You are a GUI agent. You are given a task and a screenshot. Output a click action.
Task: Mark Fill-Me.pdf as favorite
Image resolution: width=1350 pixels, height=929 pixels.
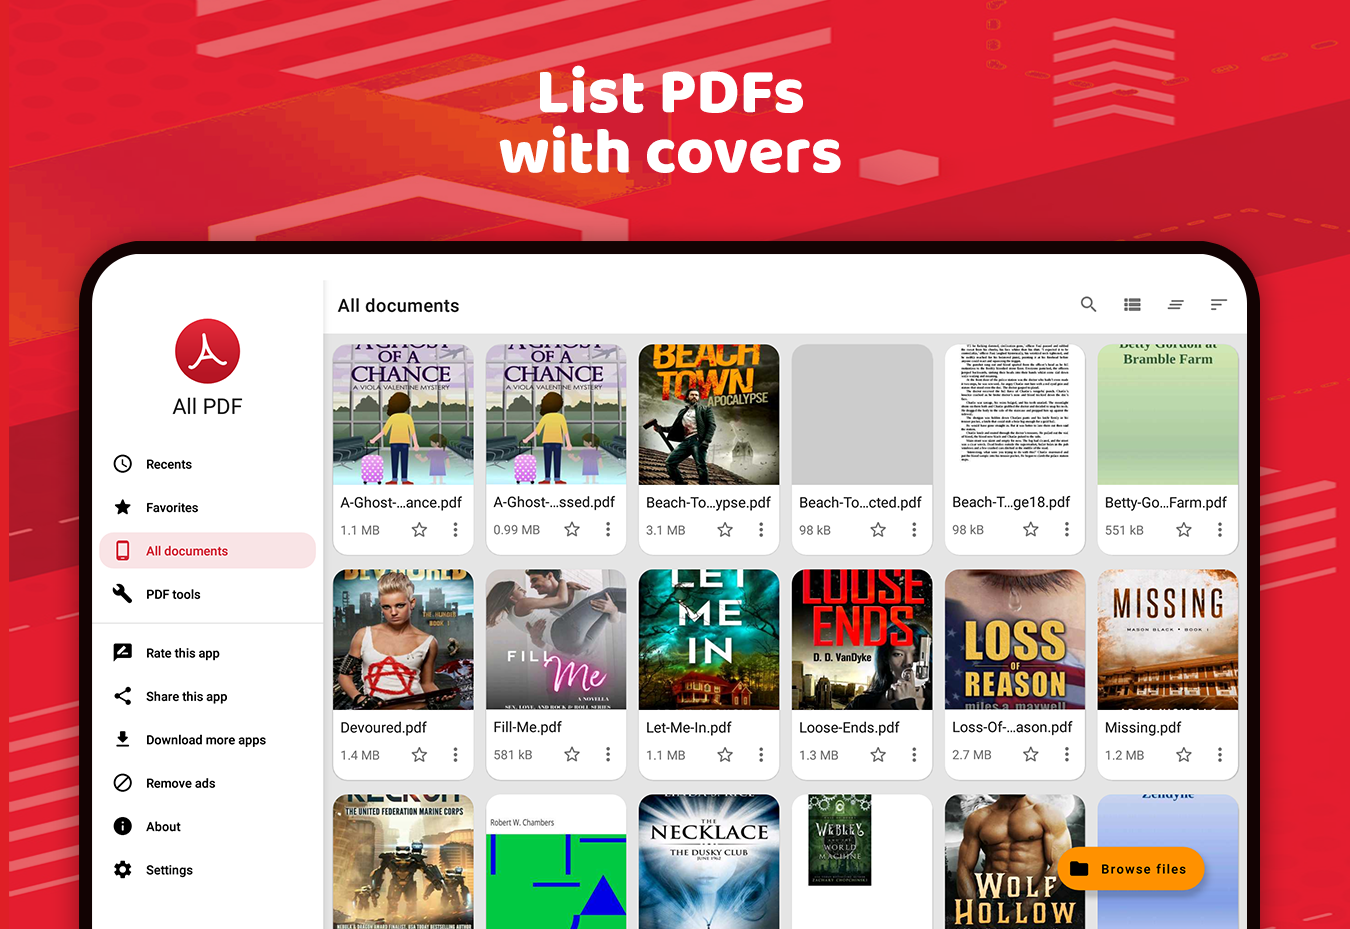pyautogui.click(x=572, y=754)
